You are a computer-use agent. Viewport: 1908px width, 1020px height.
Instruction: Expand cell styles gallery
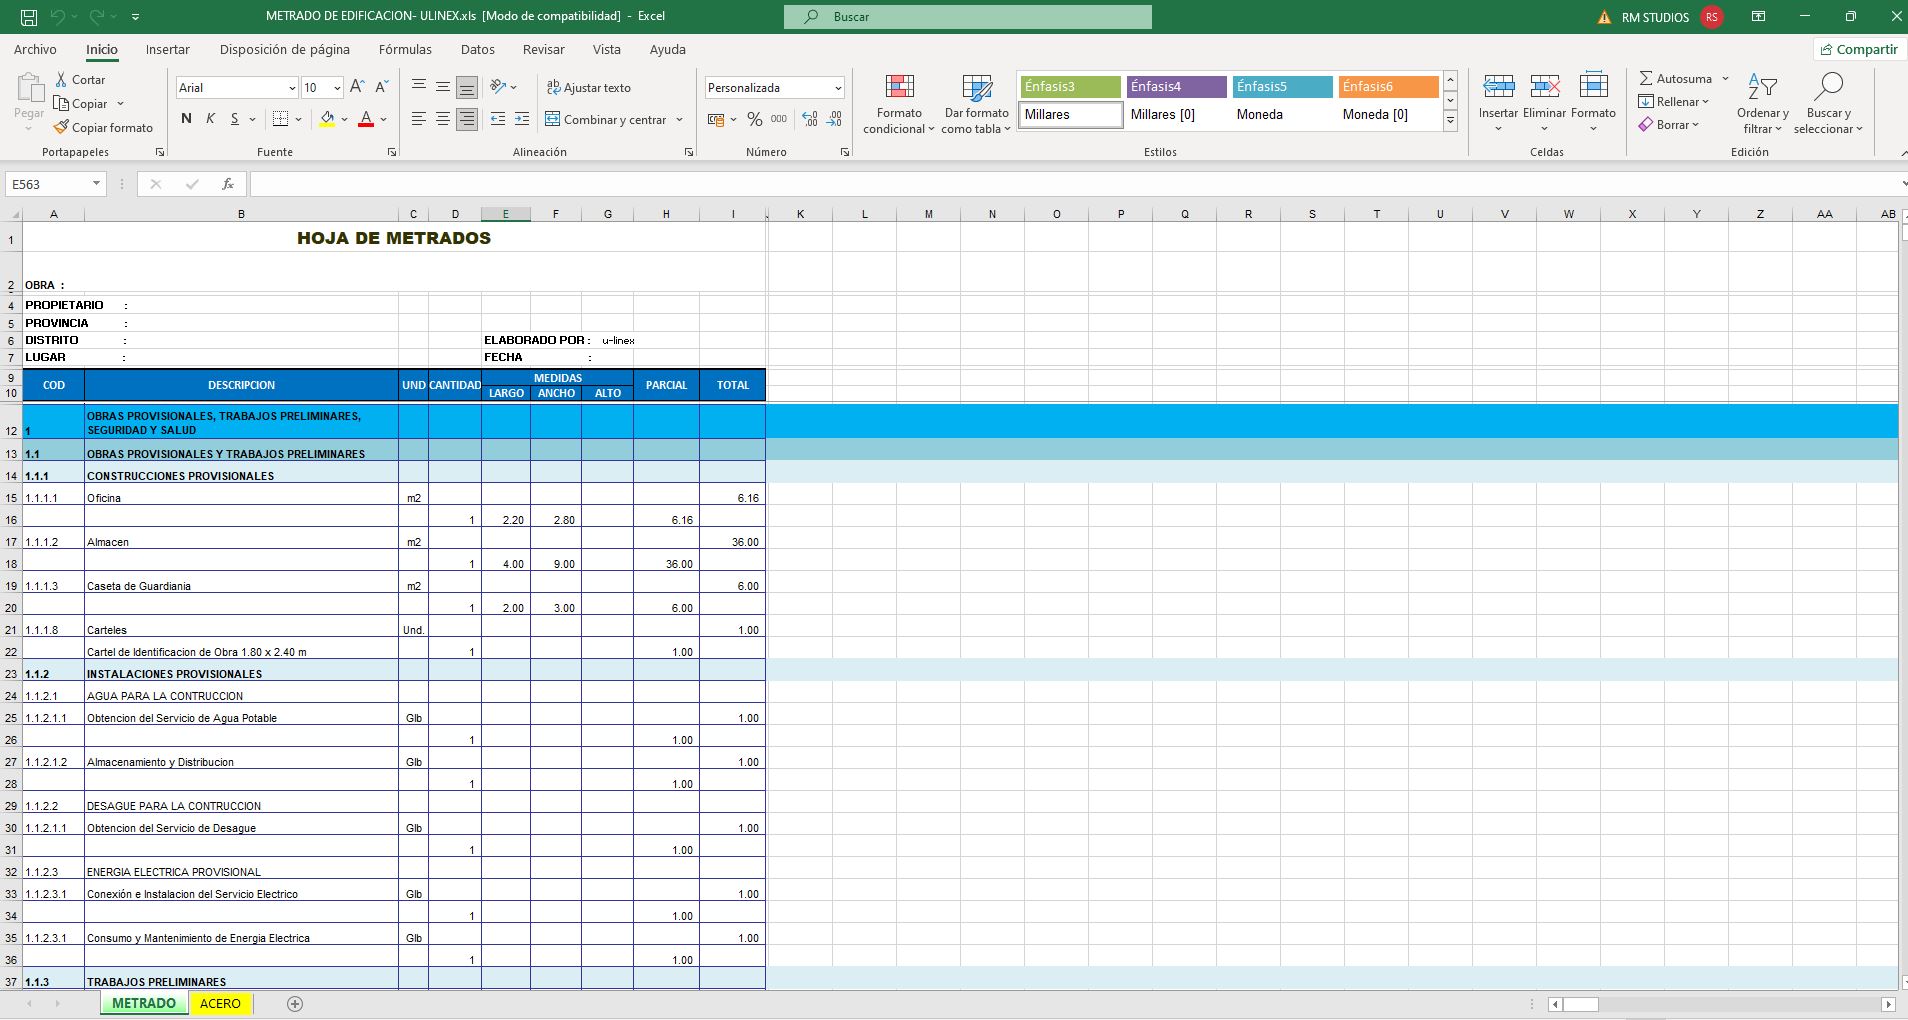(1450, 121)
